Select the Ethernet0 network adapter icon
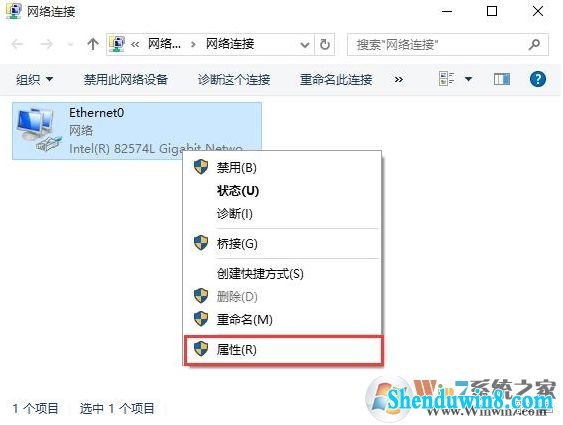The image size is (563, 425). tap(38, 130)
